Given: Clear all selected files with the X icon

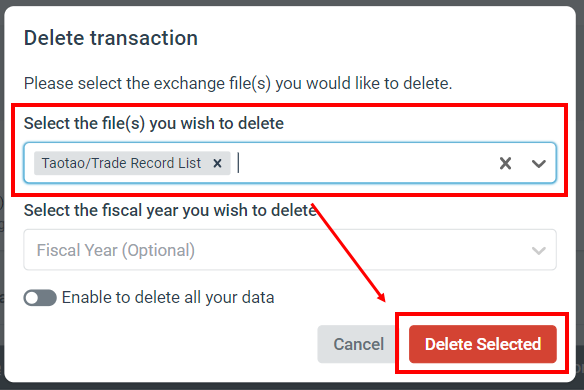Looking at the screenshot, I should [x=505, y=163].
